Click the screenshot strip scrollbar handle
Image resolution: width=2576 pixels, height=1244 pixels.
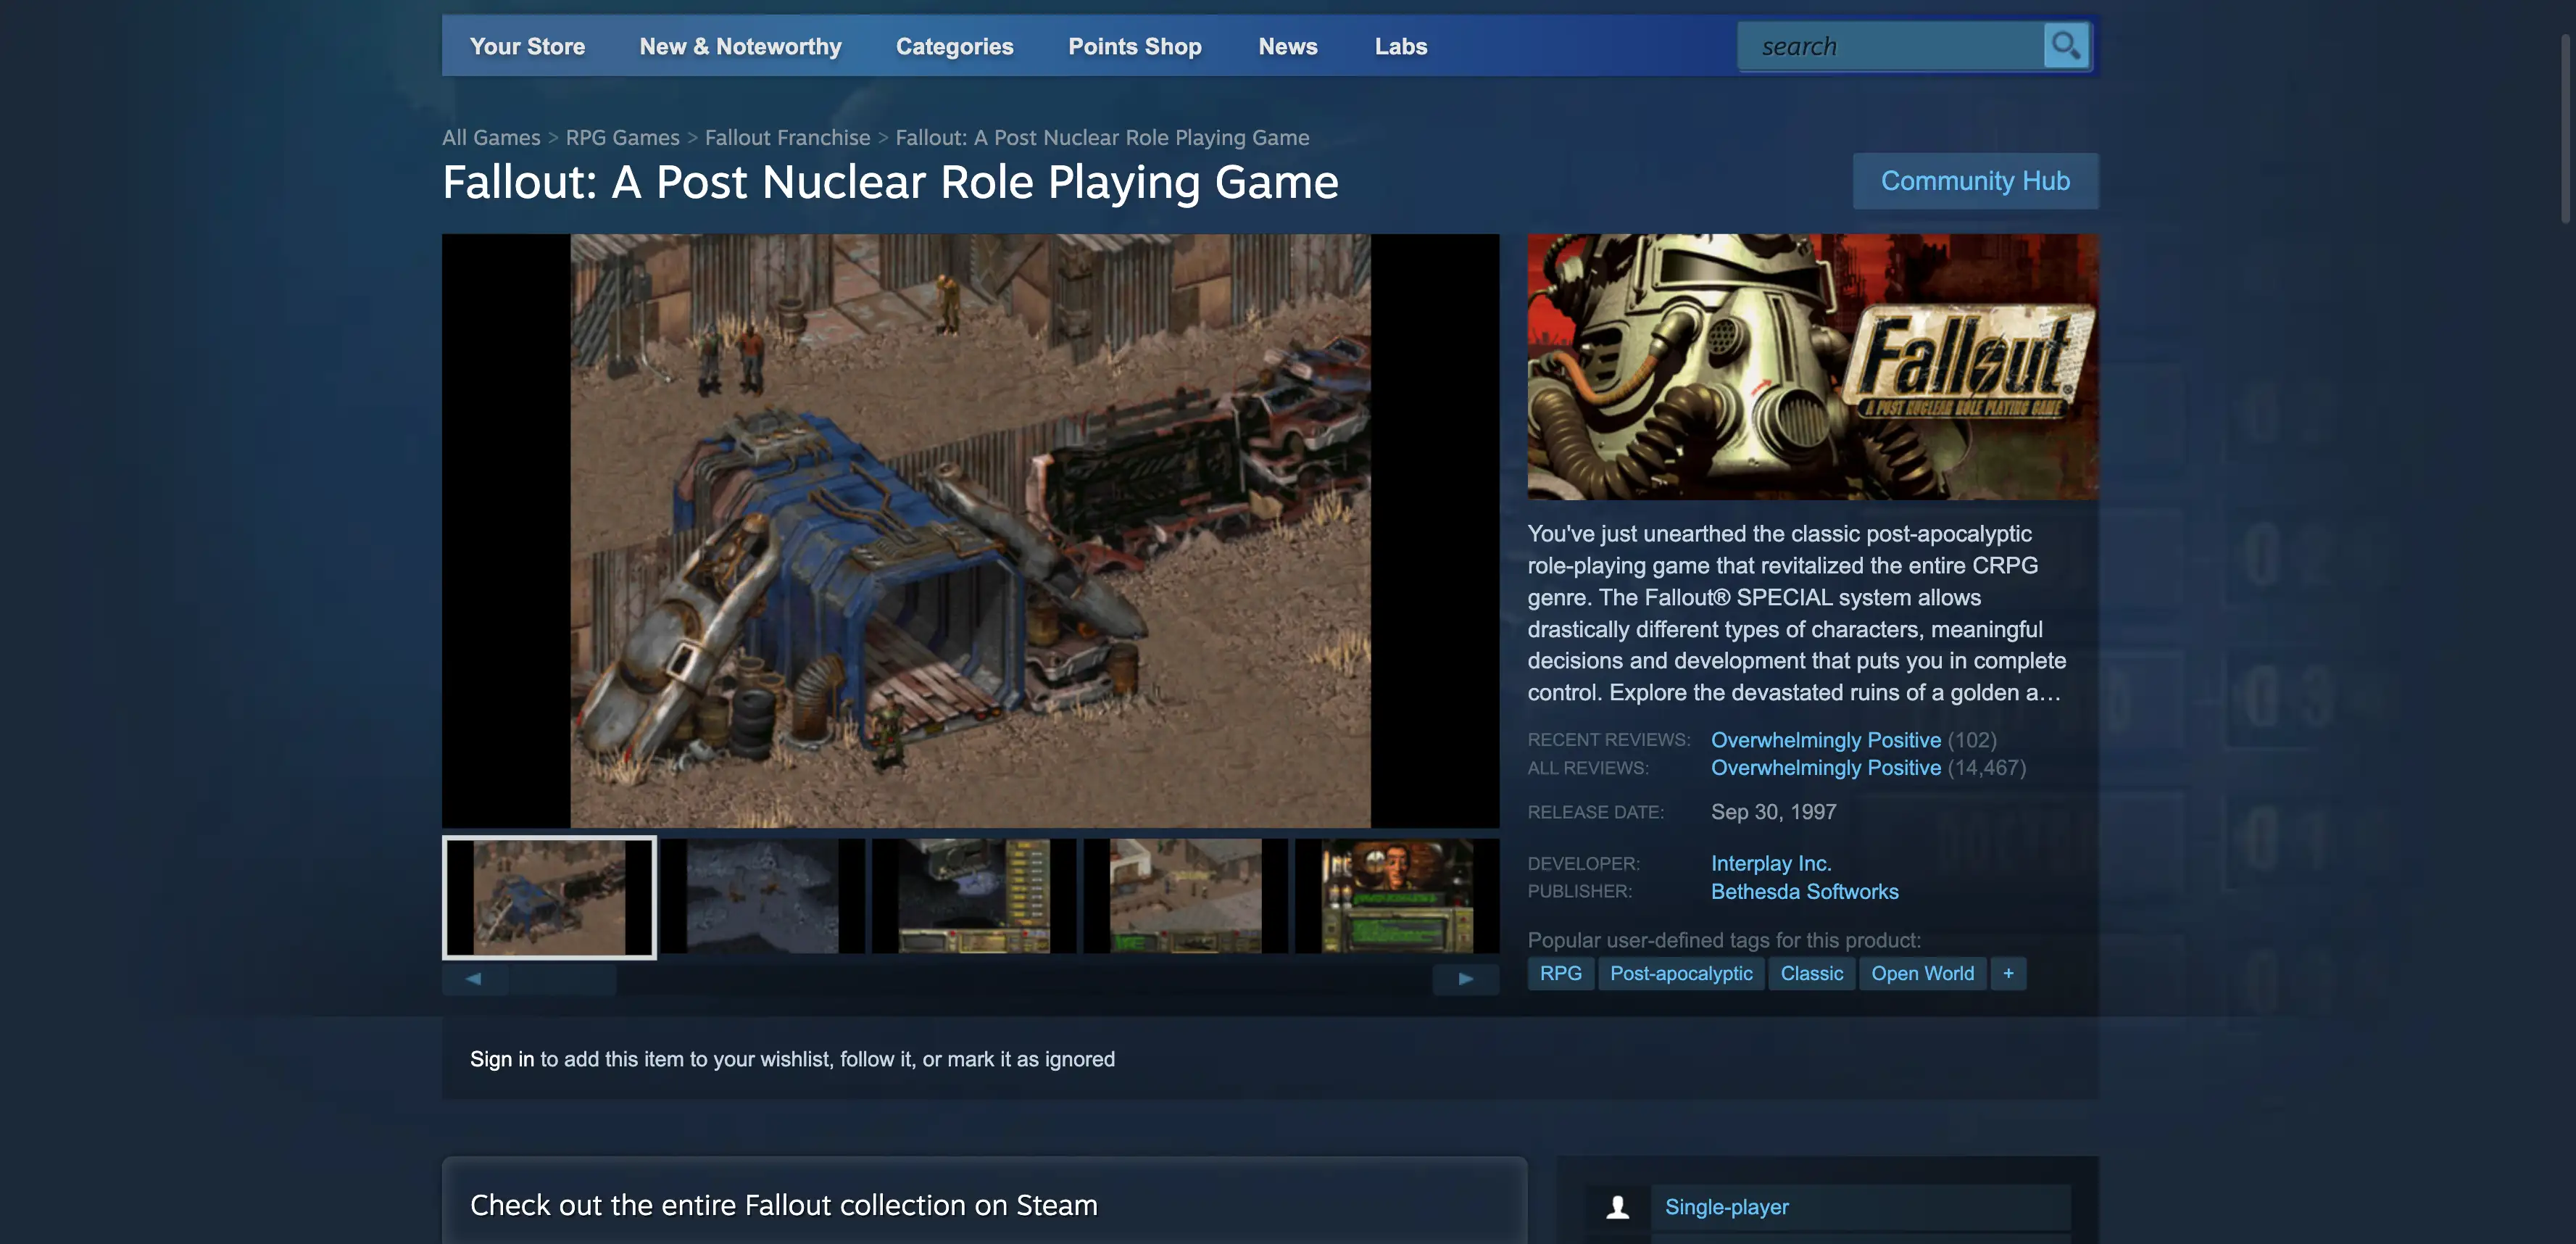(x=562, y=979)
